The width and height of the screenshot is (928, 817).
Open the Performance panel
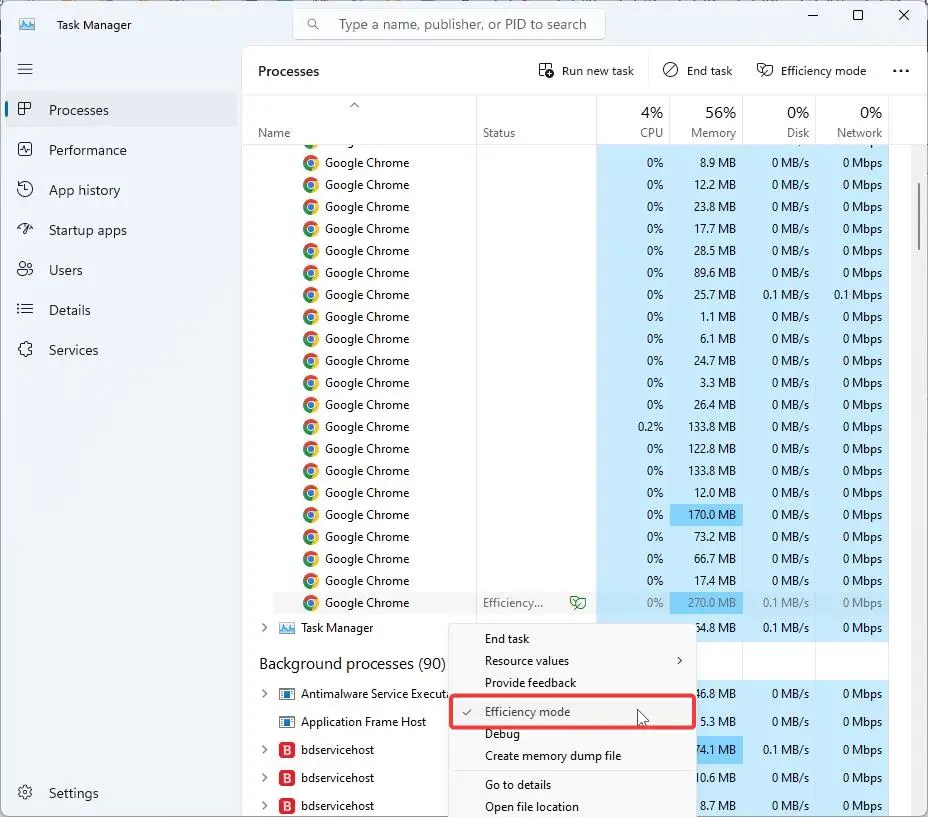click(x=86, y=150)
